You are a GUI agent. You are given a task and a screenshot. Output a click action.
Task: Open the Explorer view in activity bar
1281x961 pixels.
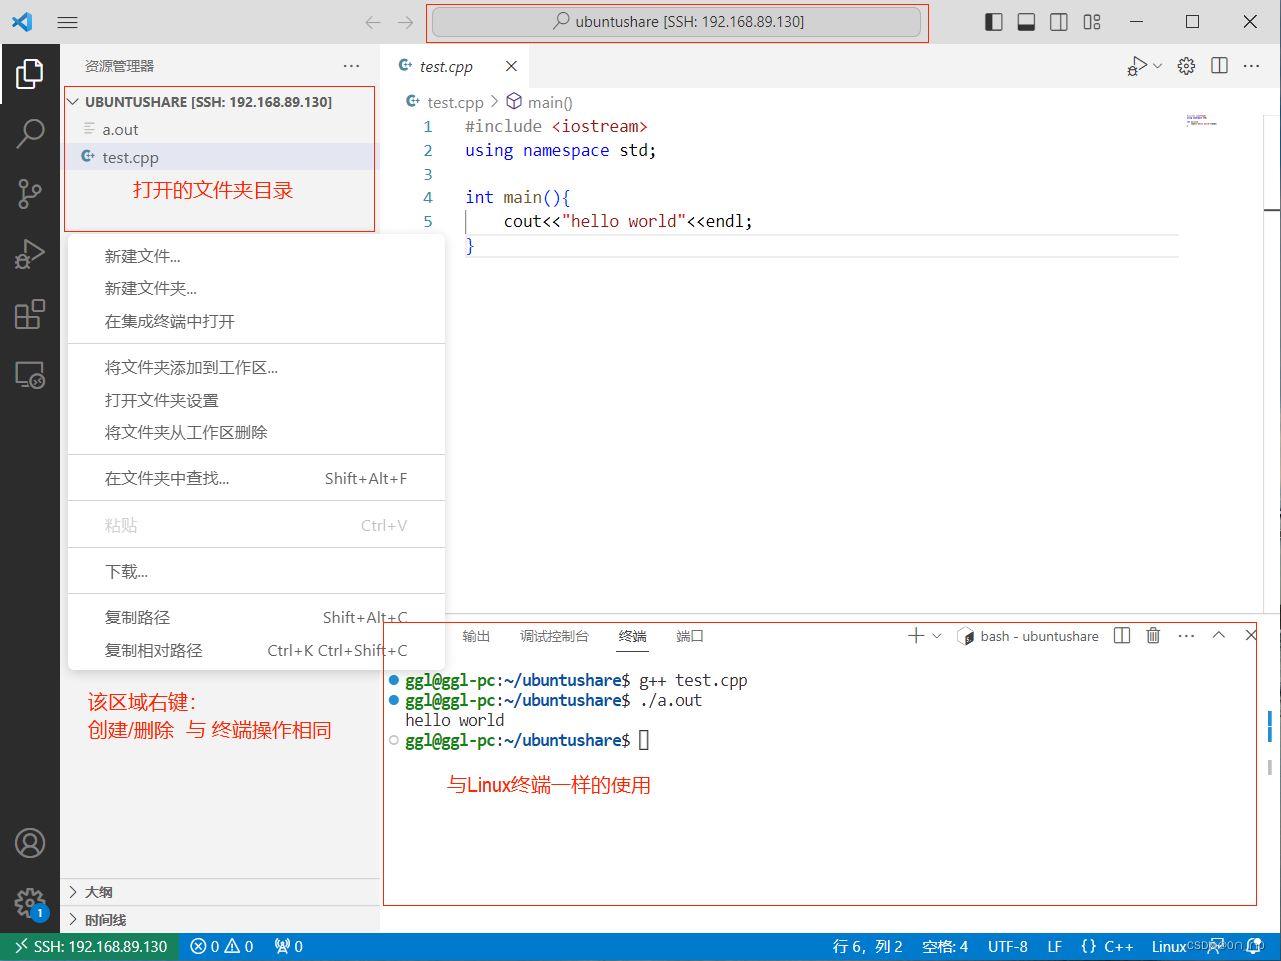pos(30,73)
